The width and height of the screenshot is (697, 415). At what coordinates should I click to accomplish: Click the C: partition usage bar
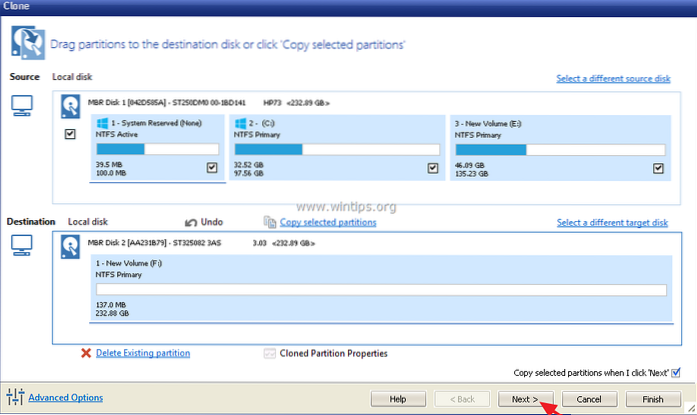[x=337, y=149]
